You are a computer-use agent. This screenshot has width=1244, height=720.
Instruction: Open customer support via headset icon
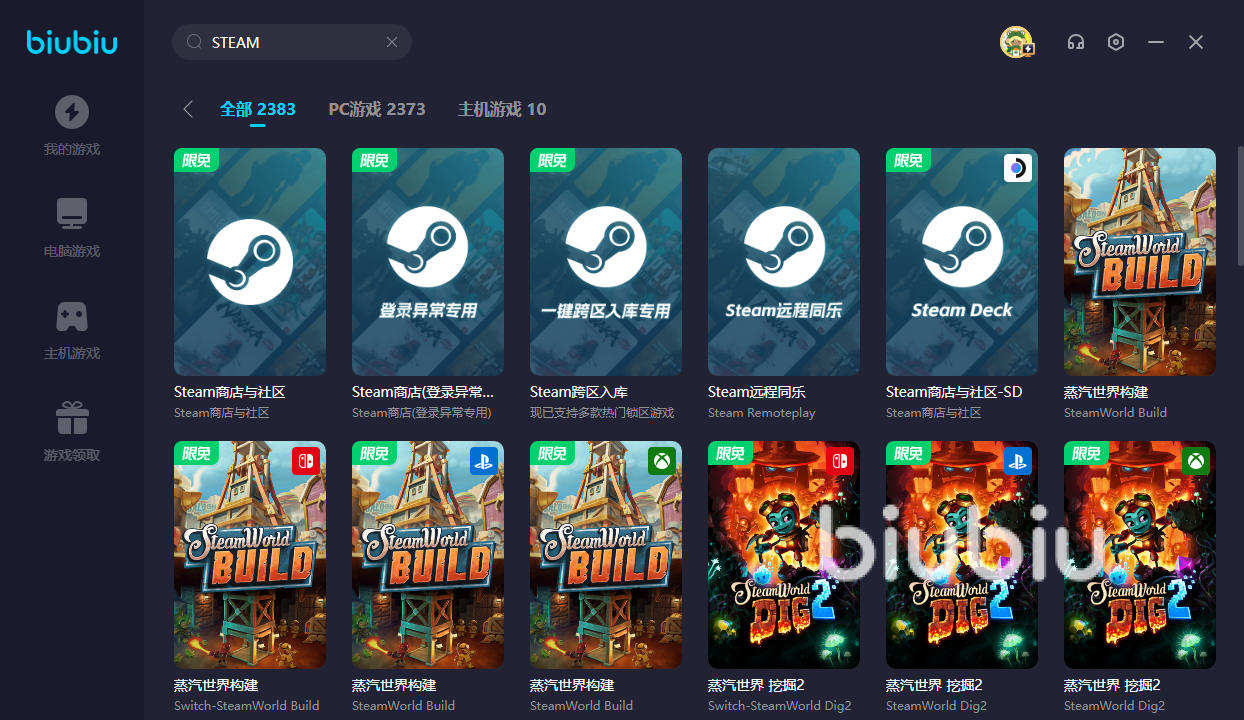coord(1076,42)
